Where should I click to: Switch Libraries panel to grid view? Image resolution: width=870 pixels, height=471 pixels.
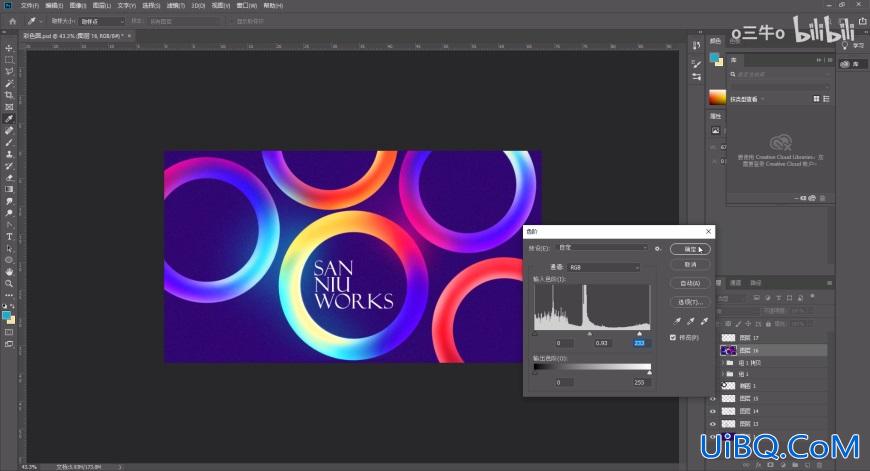(816, 99)
